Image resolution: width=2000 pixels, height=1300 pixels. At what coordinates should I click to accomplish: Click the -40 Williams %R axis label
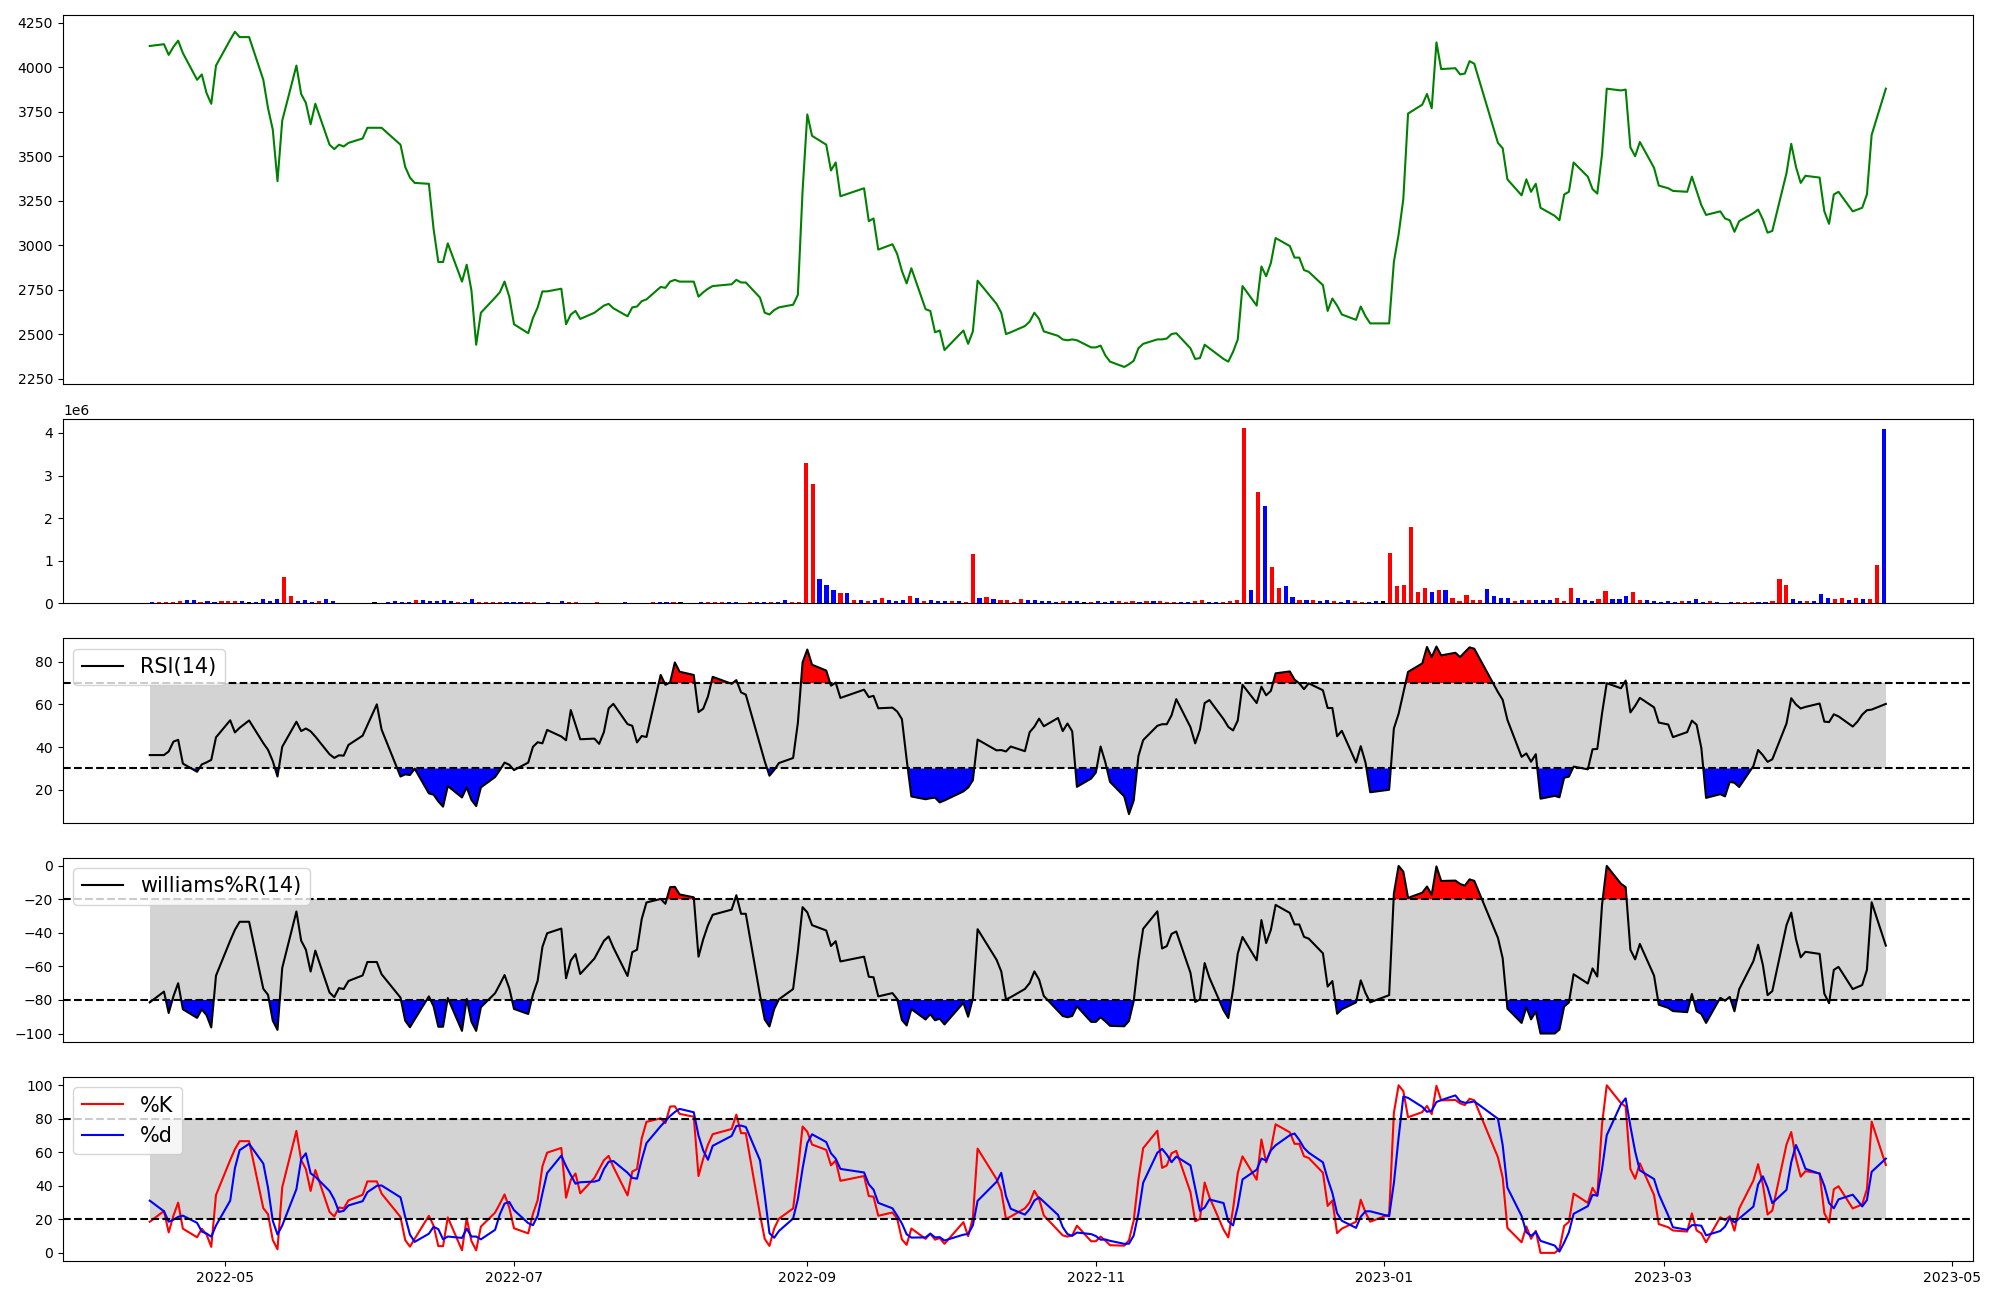tap(40, 933)
